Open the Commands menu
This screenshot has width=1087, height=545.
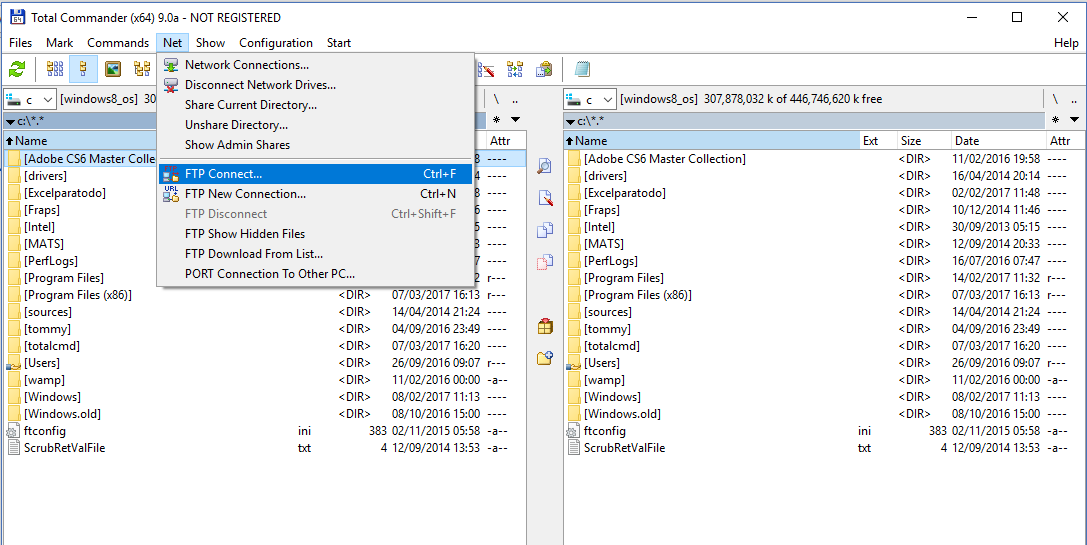click(x=118, y=42)
